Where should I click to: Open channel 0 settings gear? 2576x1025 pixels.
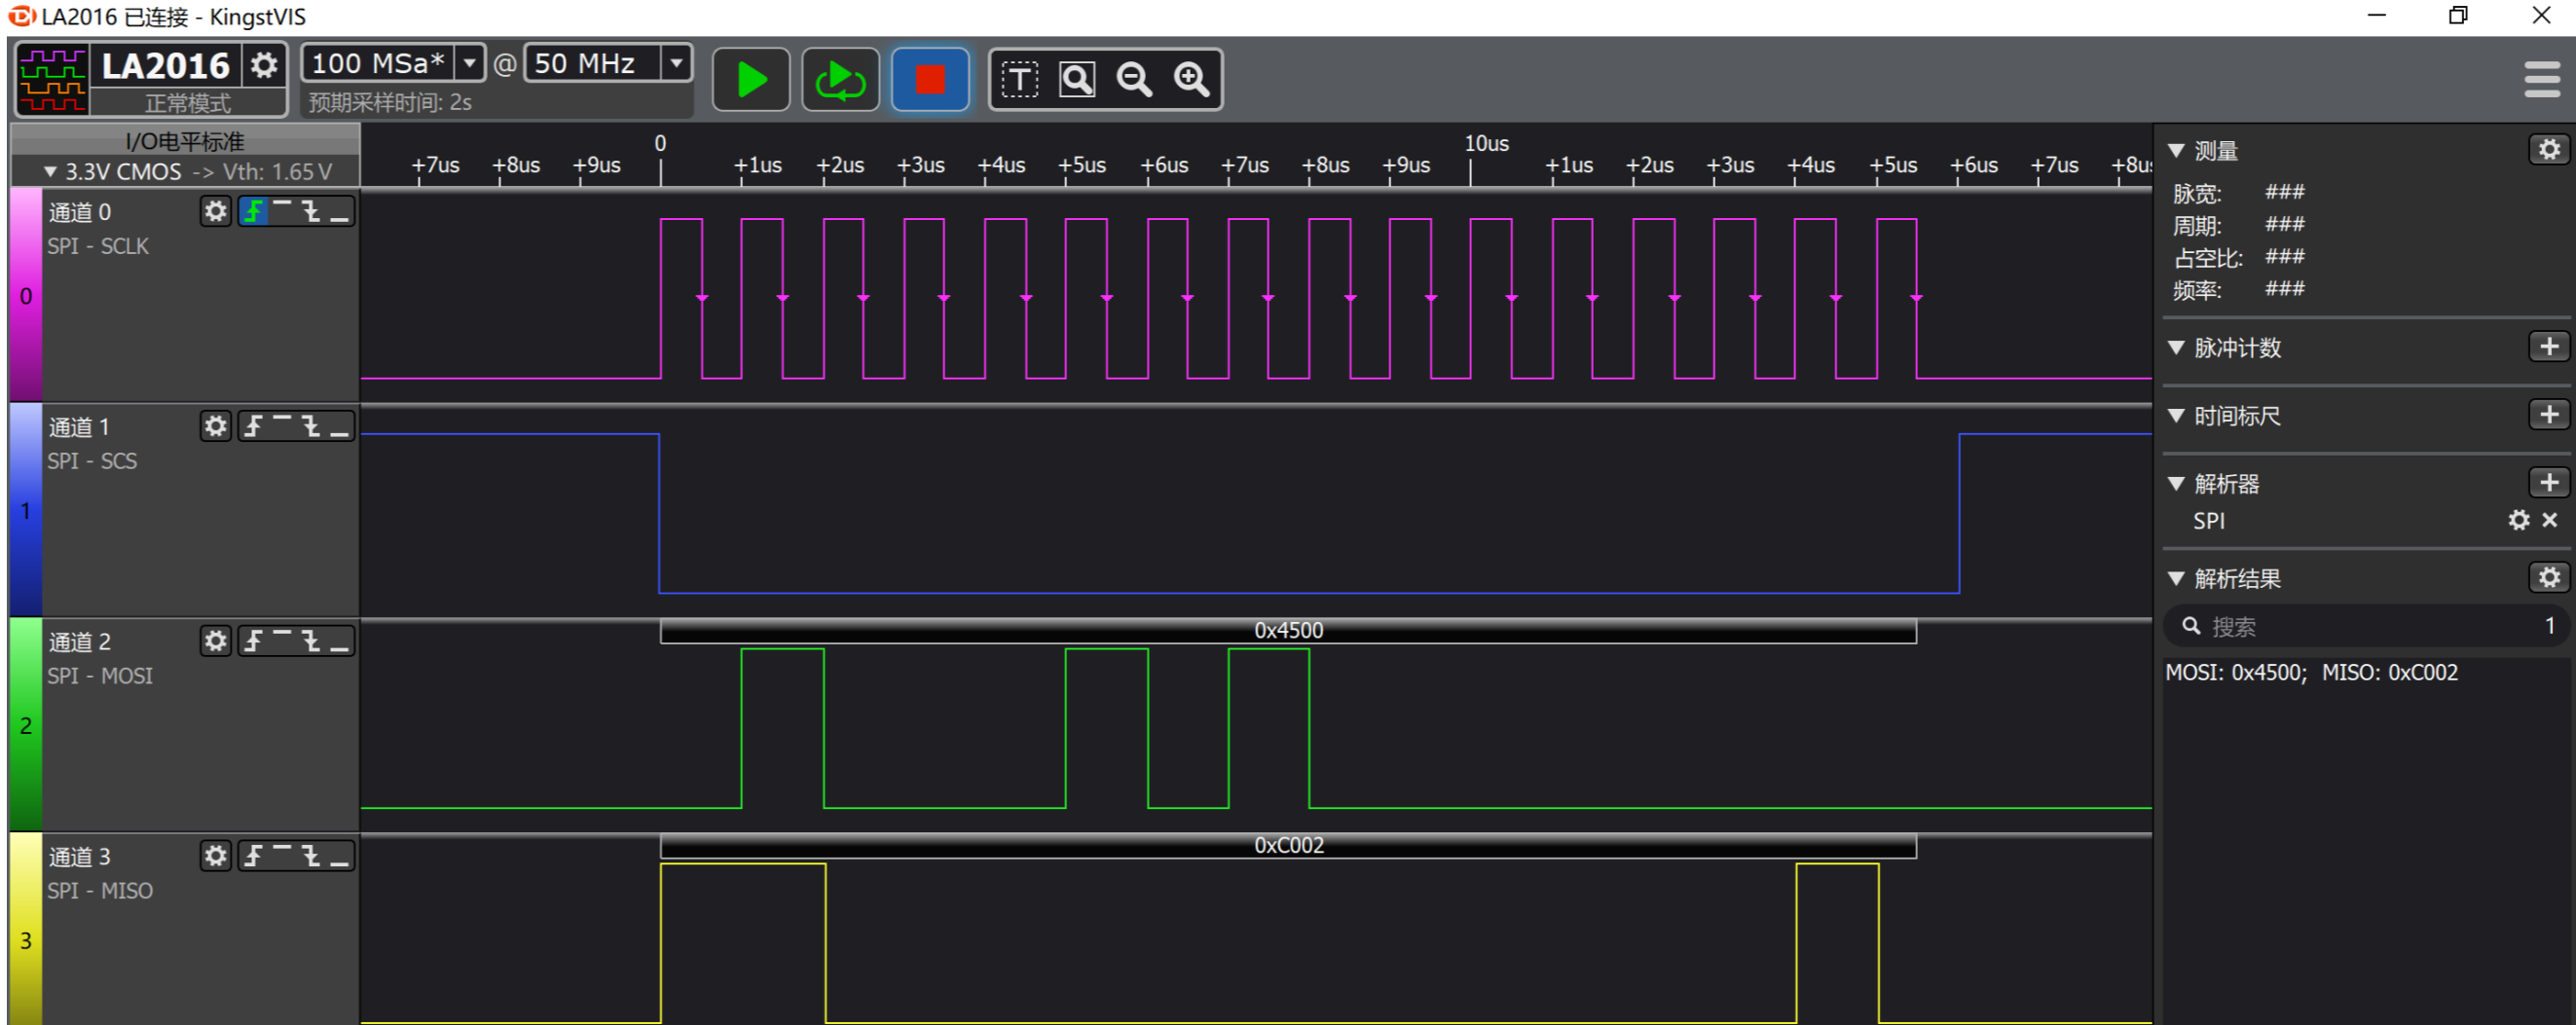coord(215,212)
